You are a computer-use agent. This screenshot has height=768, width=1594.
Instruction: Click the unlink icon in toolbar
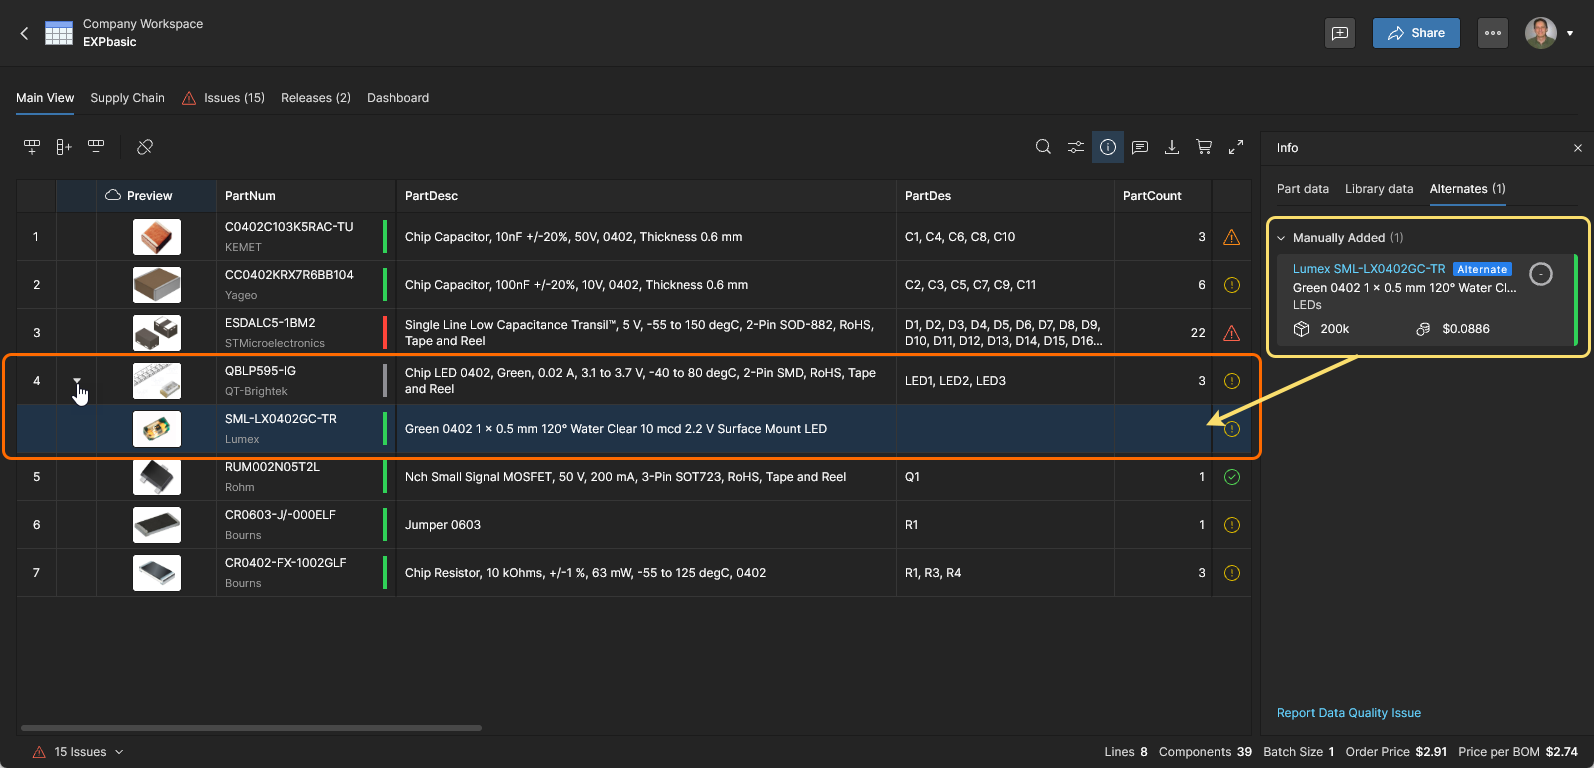(x=145, y=147)
